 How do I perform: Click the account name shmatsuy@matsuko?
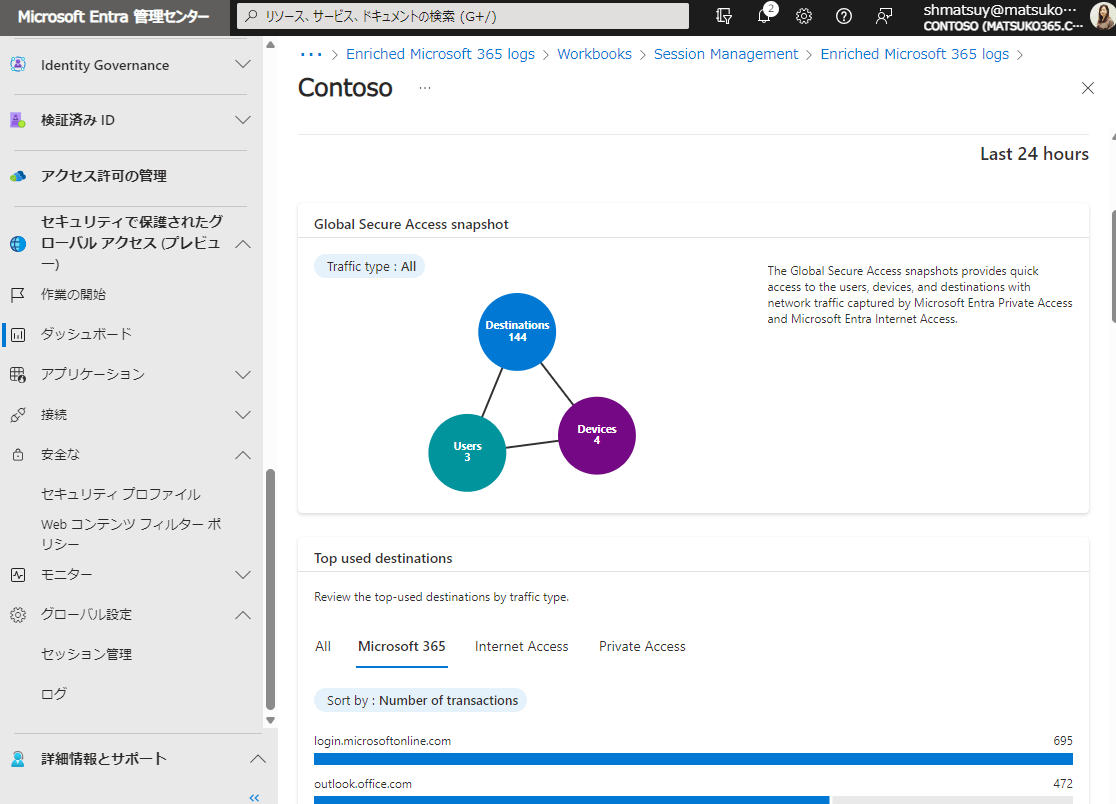tap(1000, 10)
